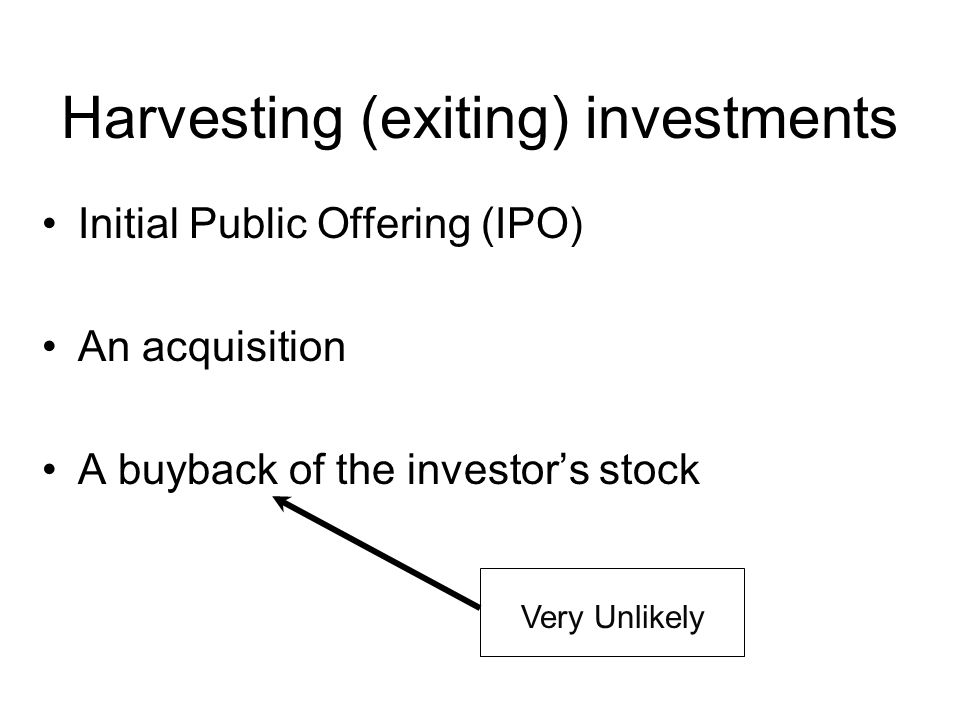Click the word "stock" ending the third bullet
Image resolution: width=960 pixels, height=720 pixels.
(x=649, y=470)
